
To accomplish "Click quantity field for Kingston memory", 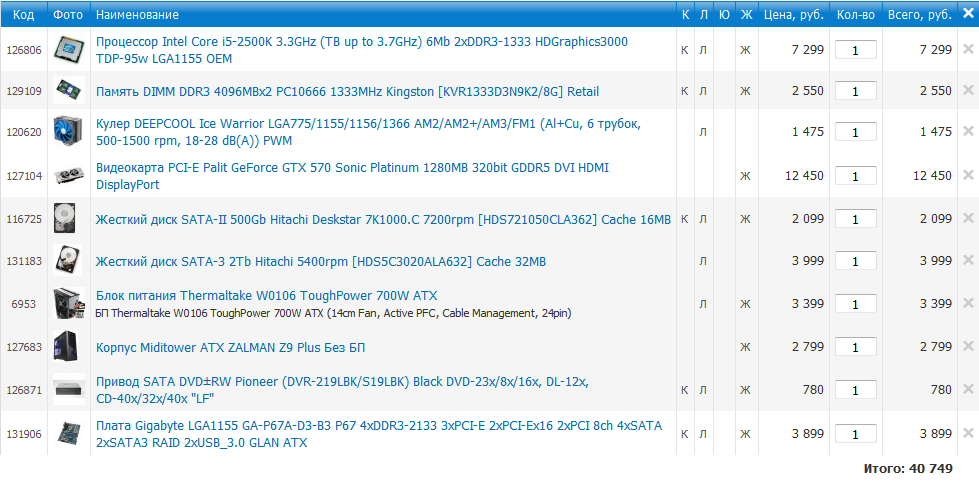I will click(x=855, y=91).
